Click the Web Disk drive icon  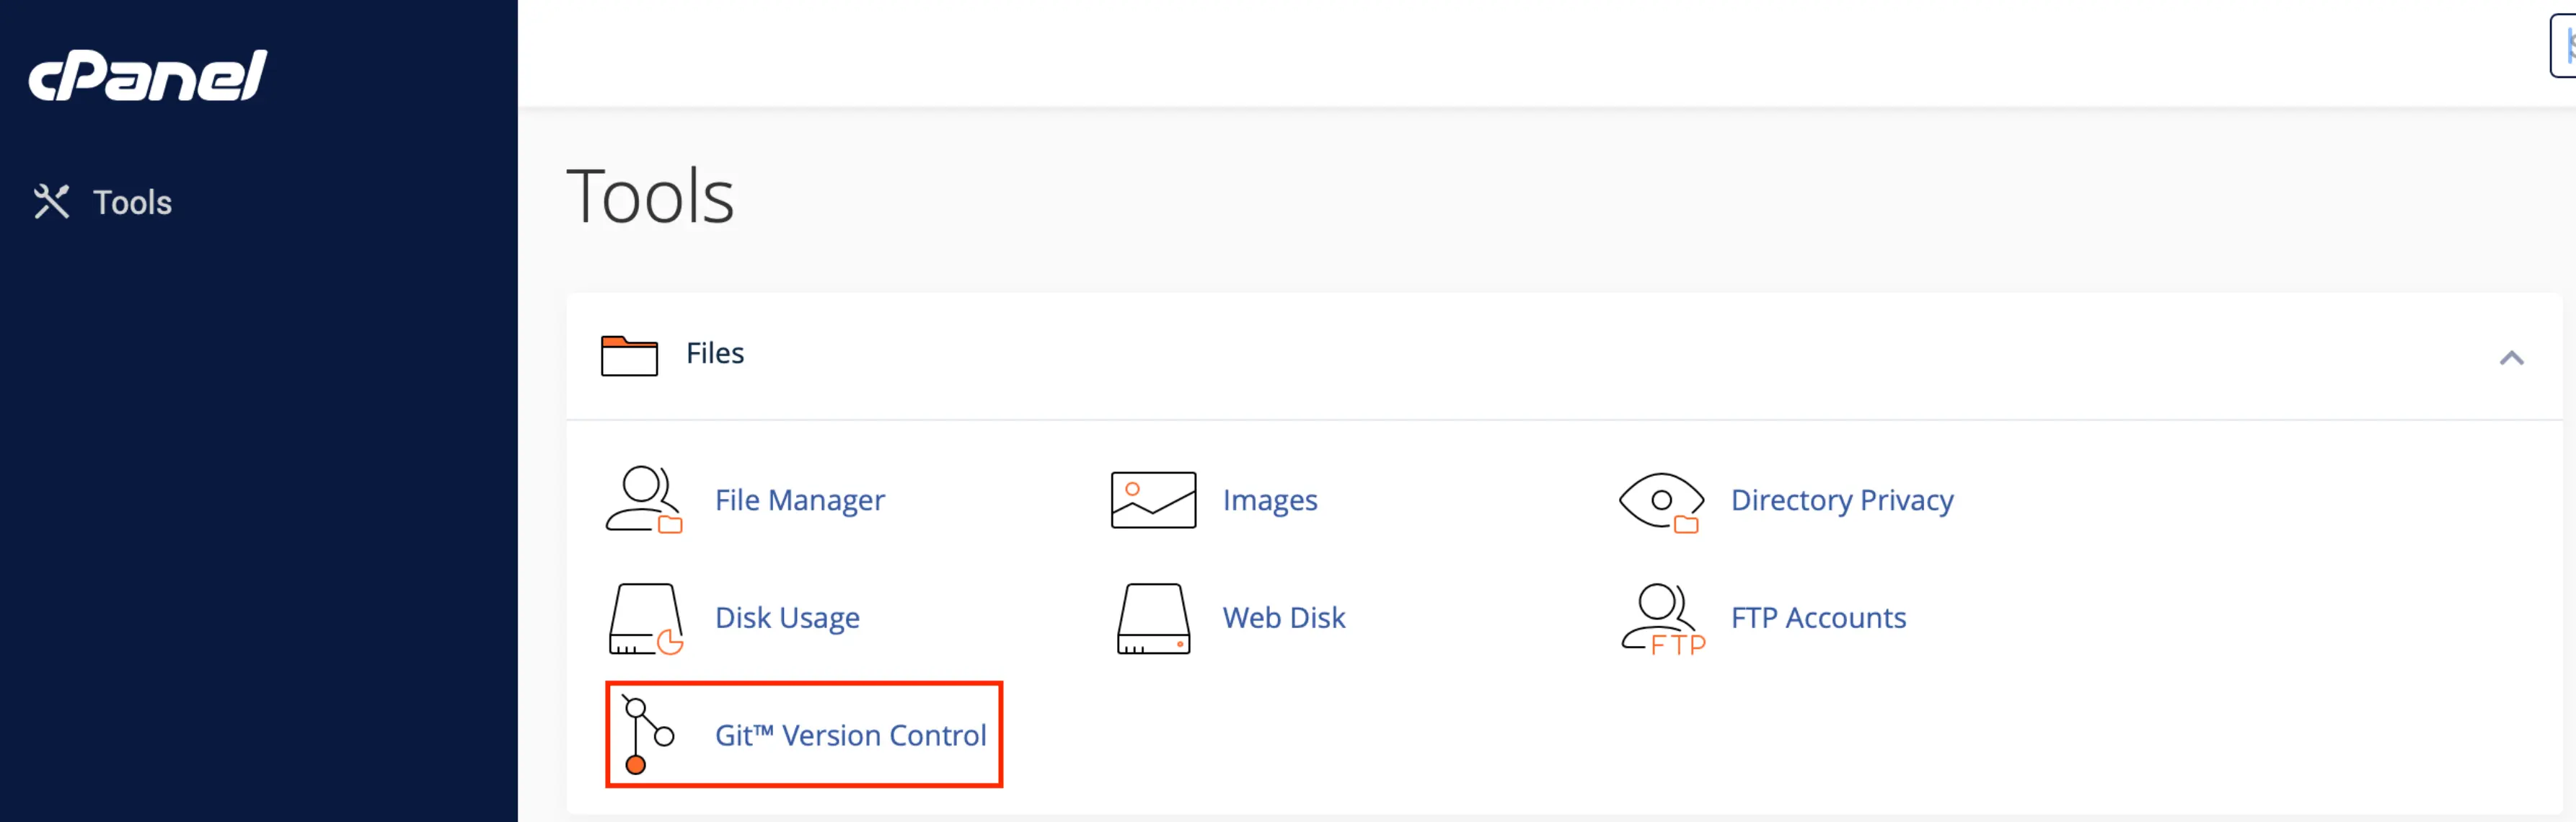pyautogui.click(x=1153, y=619)
